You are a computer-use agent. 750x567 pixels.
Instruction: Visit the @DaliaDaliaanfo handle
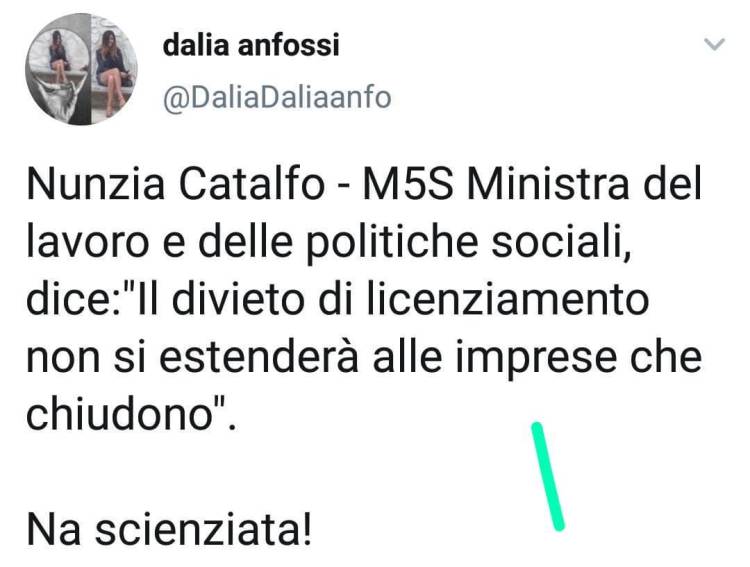[277, 98]
